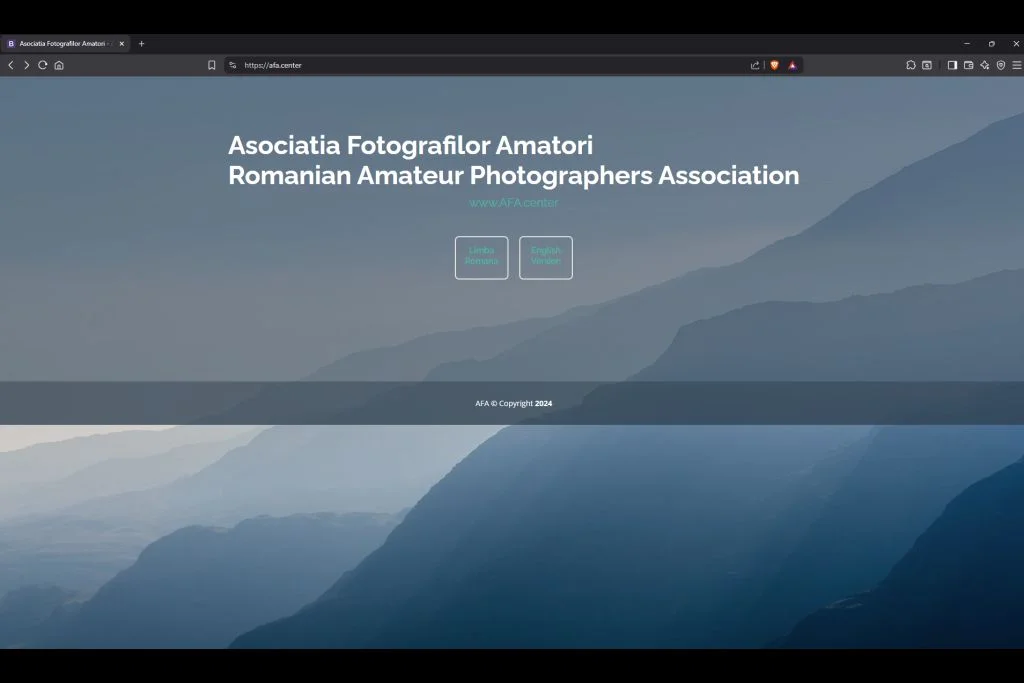Click the share page icon

click(x=755, y=65)
